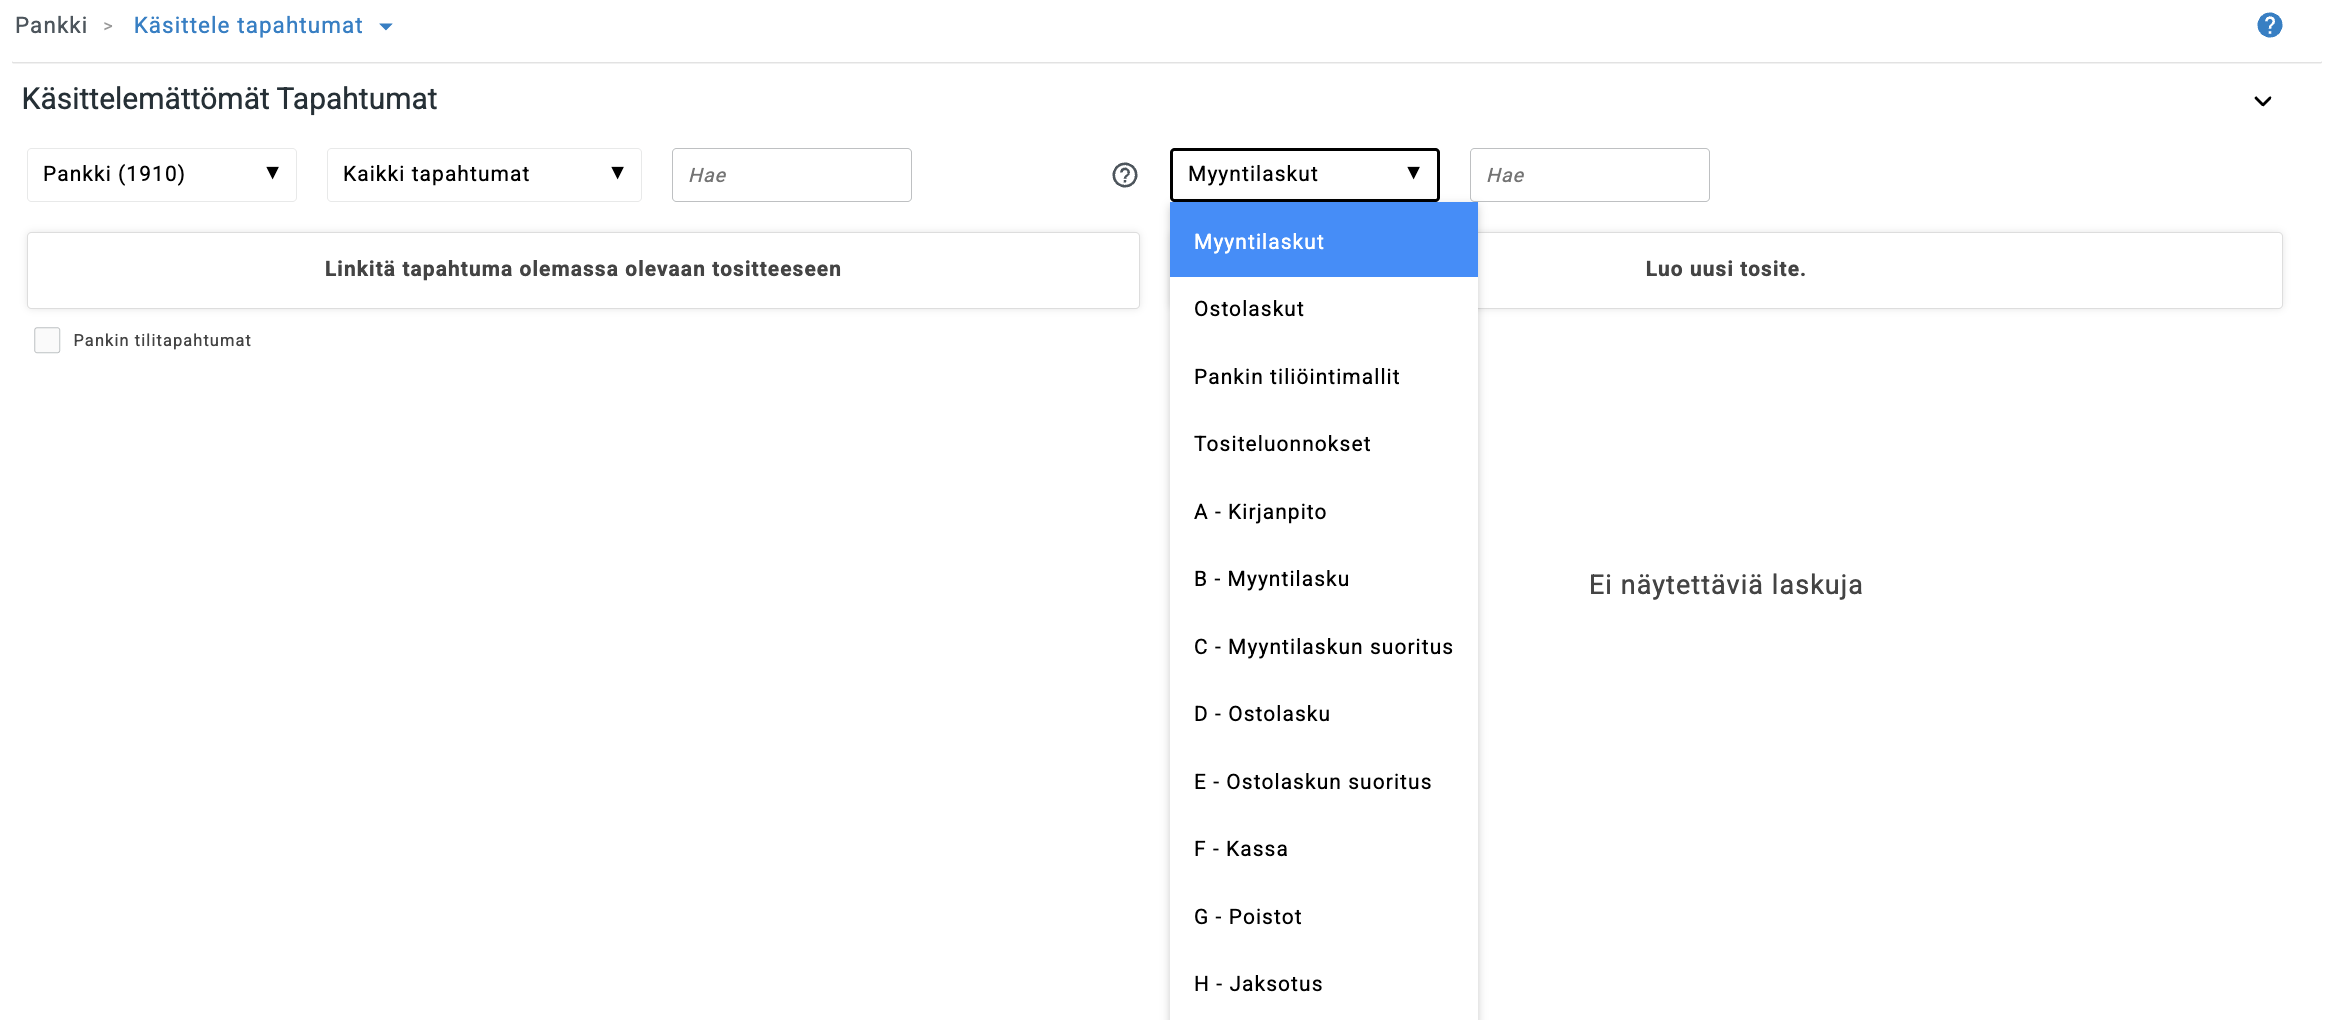Focus the left Hae search field
Image resolution: width=2326 pixels, height=1020 pixels.
pos(791,175)
